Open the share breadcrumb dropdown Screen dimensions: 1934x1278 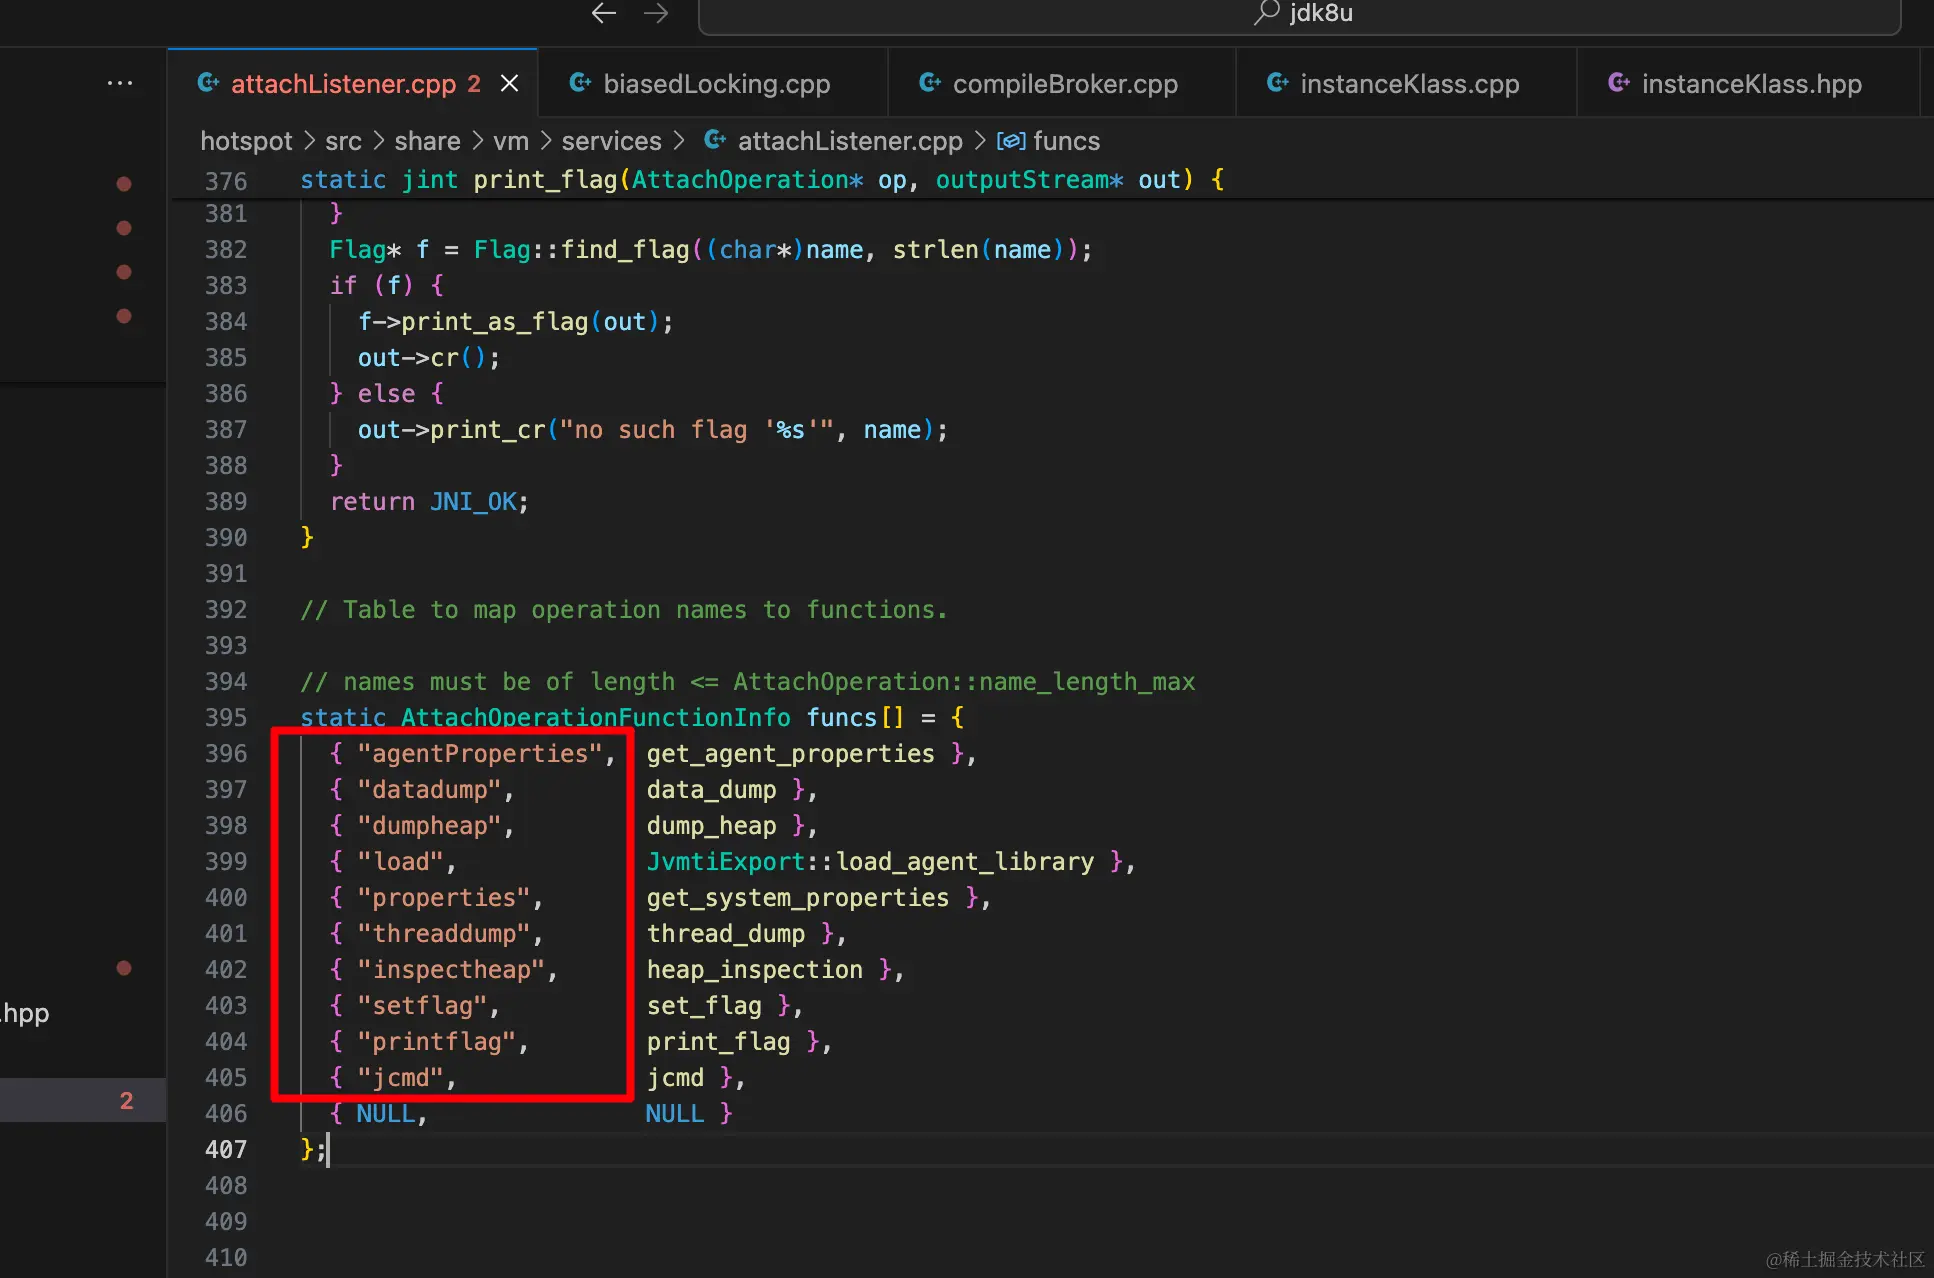coord(427,141)
